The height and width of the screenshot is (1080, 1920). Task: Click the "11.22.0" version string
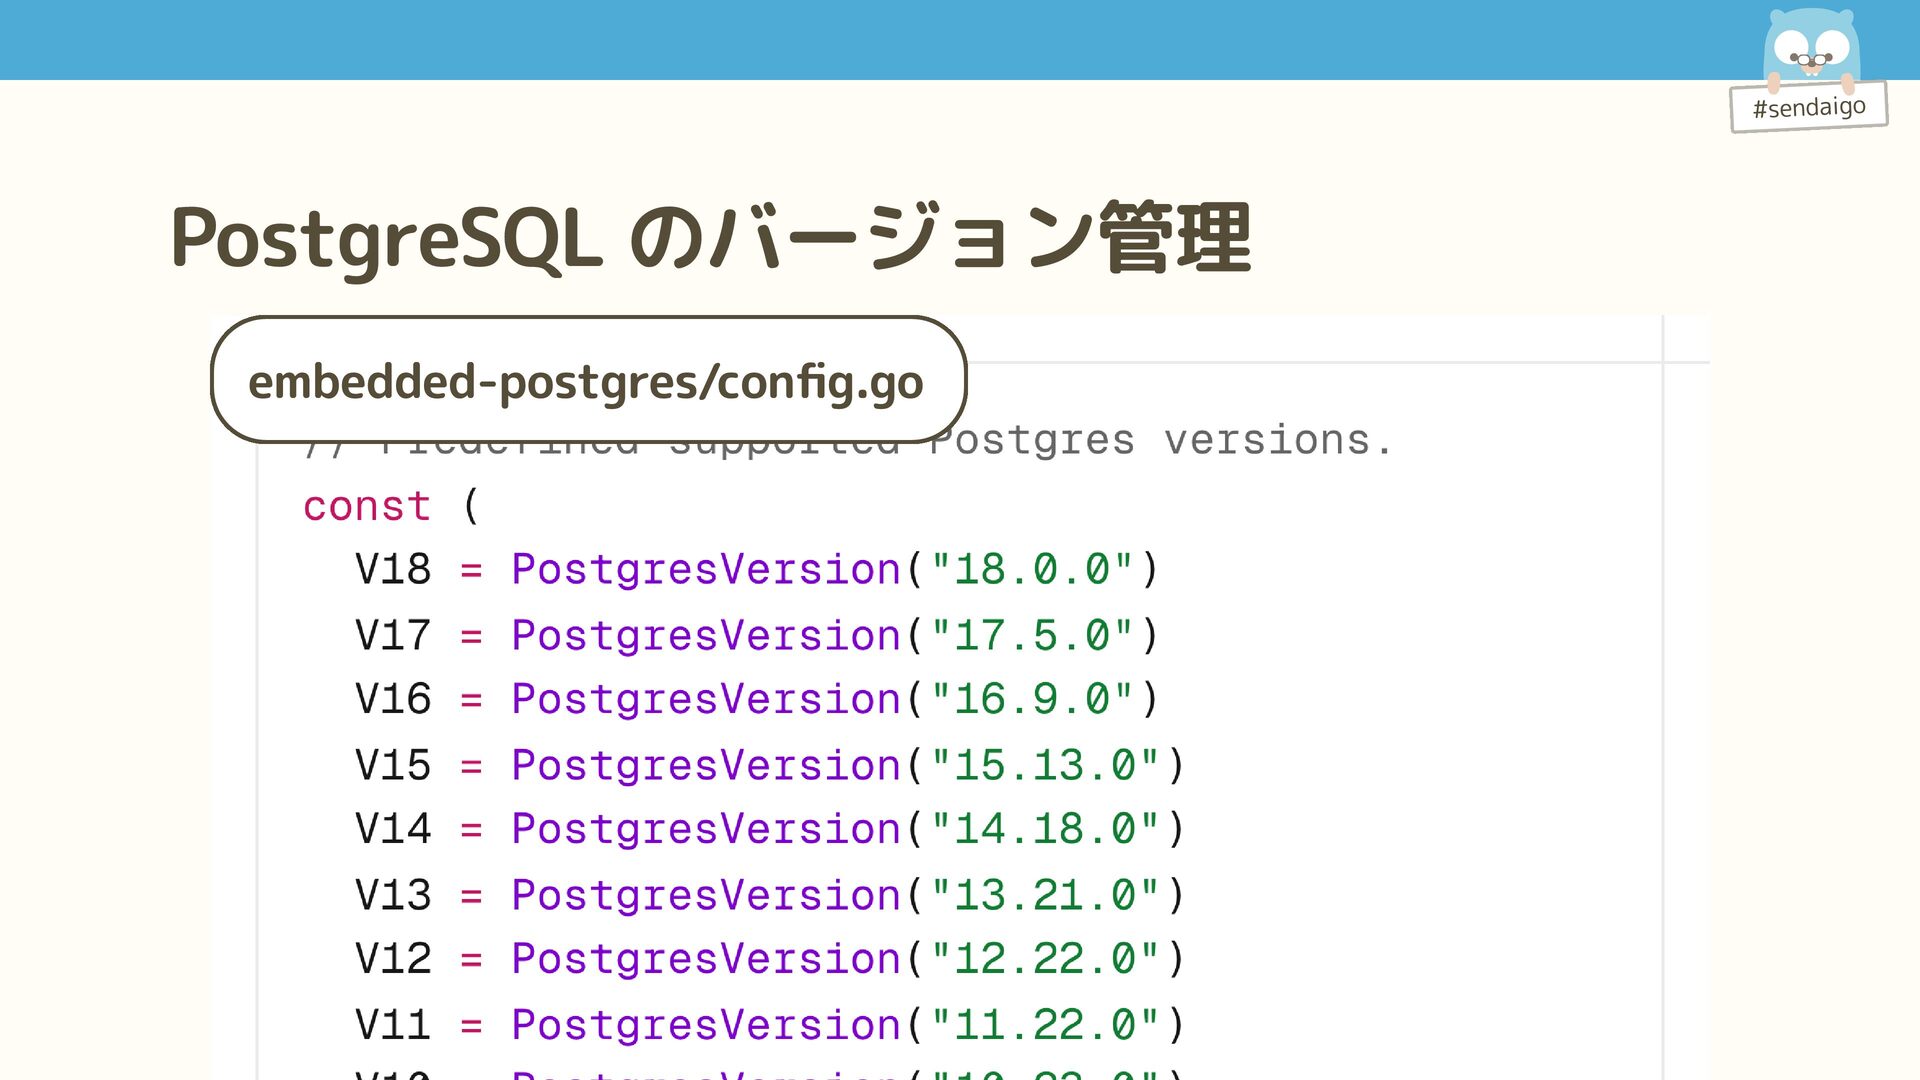pos(1045,1025)
